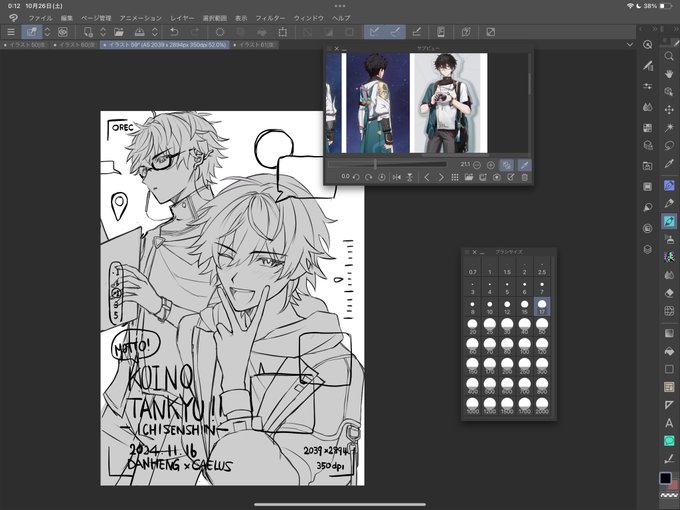Image resolution: width=680 pixels, height=510 pixels.
Task: Select brush size 5
Action: 507,286
